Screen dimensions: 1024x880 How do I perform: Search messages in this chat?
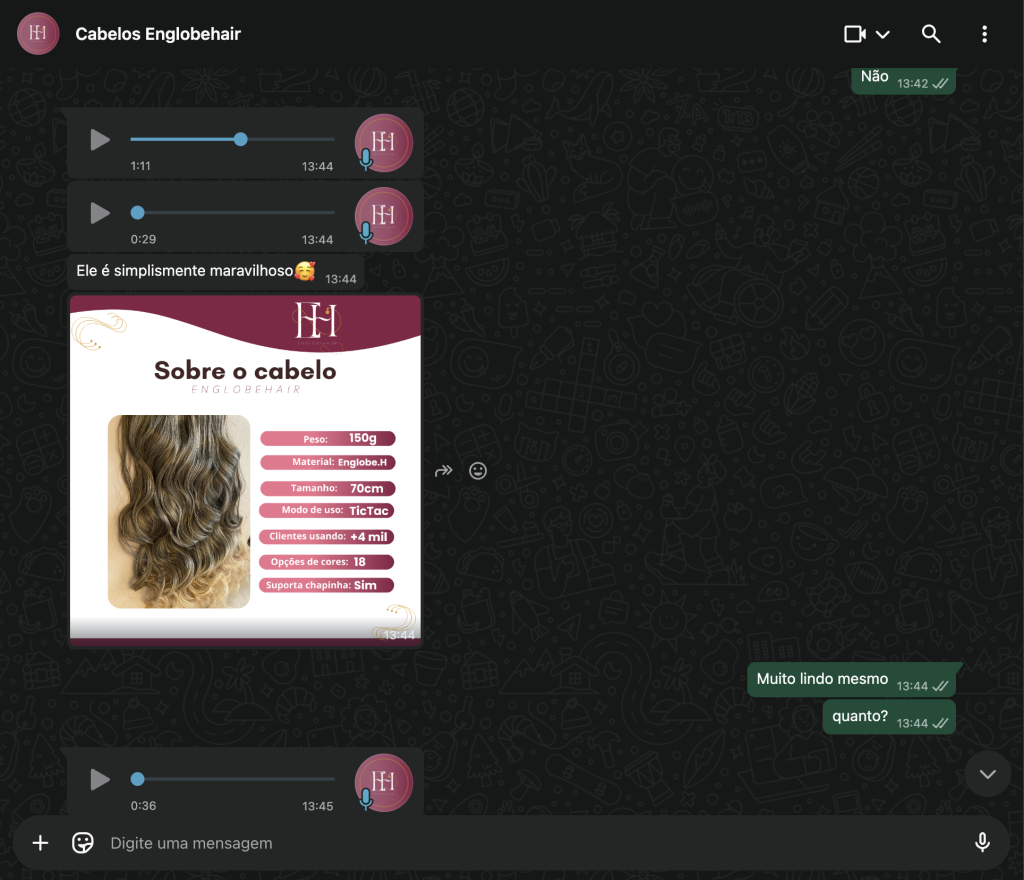coord(931,34)
